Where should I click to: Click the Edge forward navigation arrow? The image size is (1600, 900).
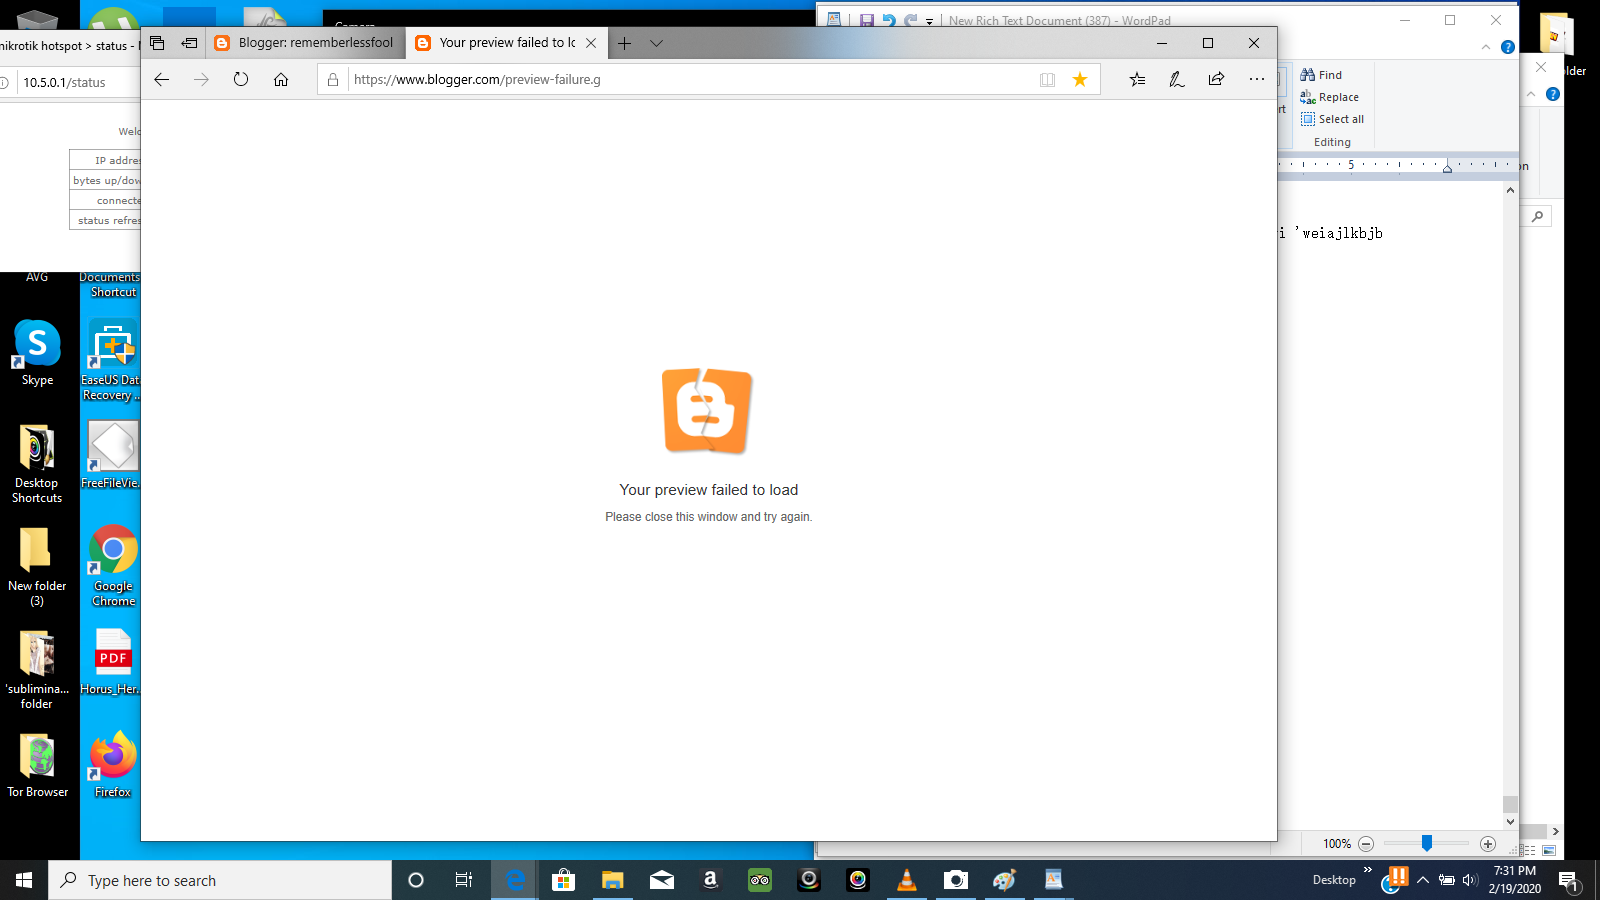pyautogui.click(x=201, y=80)
